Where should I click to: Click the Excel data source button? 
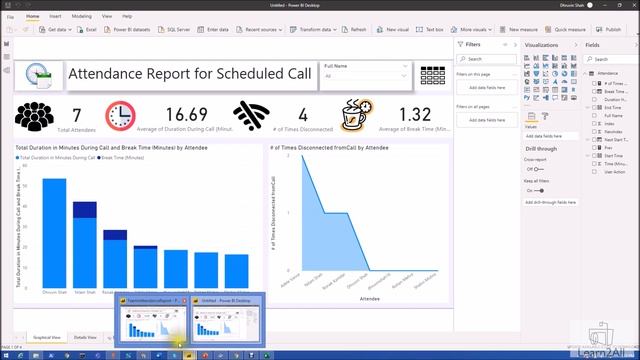click(x=87, y=30)
